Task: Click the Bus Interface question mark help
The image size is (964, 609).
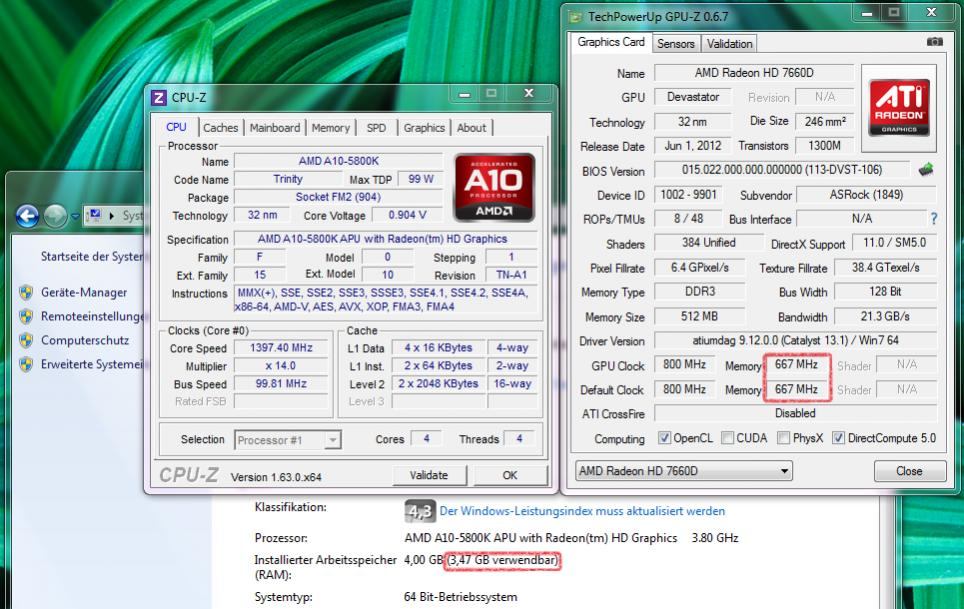Action: pos(934,219)
